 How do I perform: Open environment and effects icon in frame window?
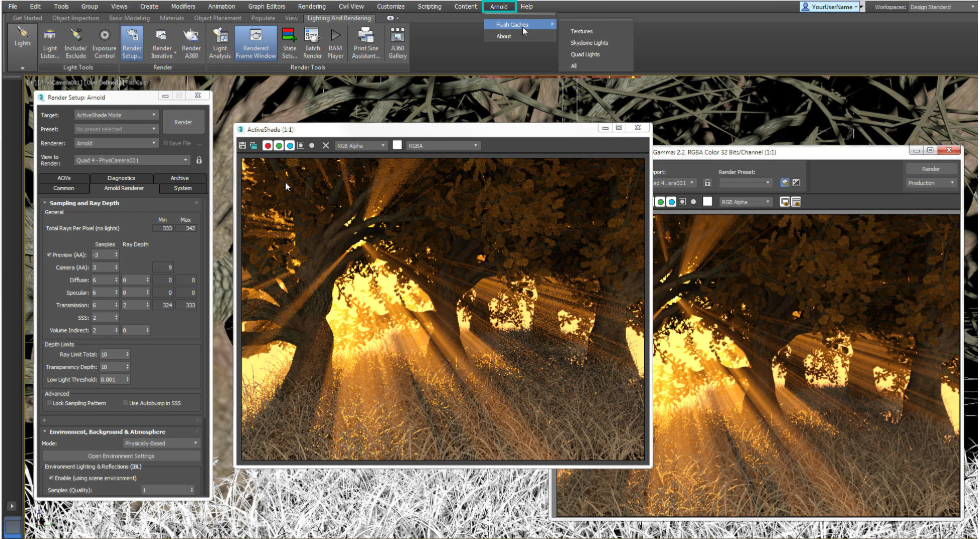[x=796, y=183]
